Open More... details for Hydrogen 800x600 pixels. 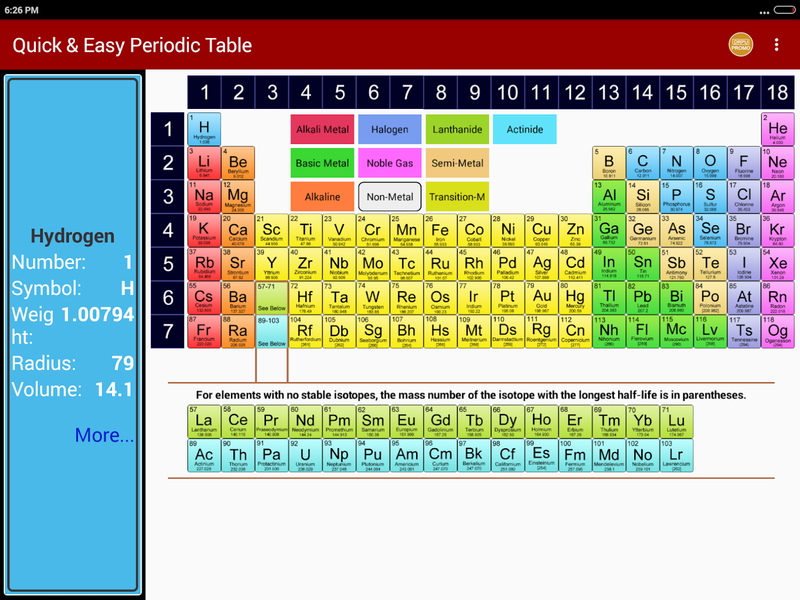[104, 435]
